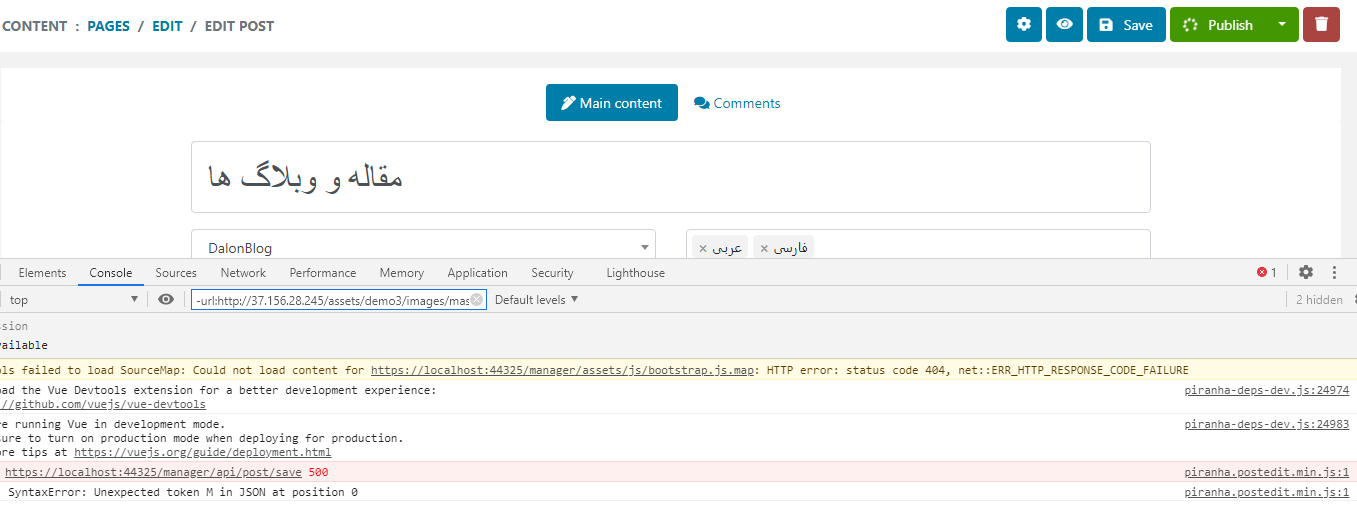Open the JavaScript context top dropdown
Screen dimensions: 1357x519
pos(74,300)
